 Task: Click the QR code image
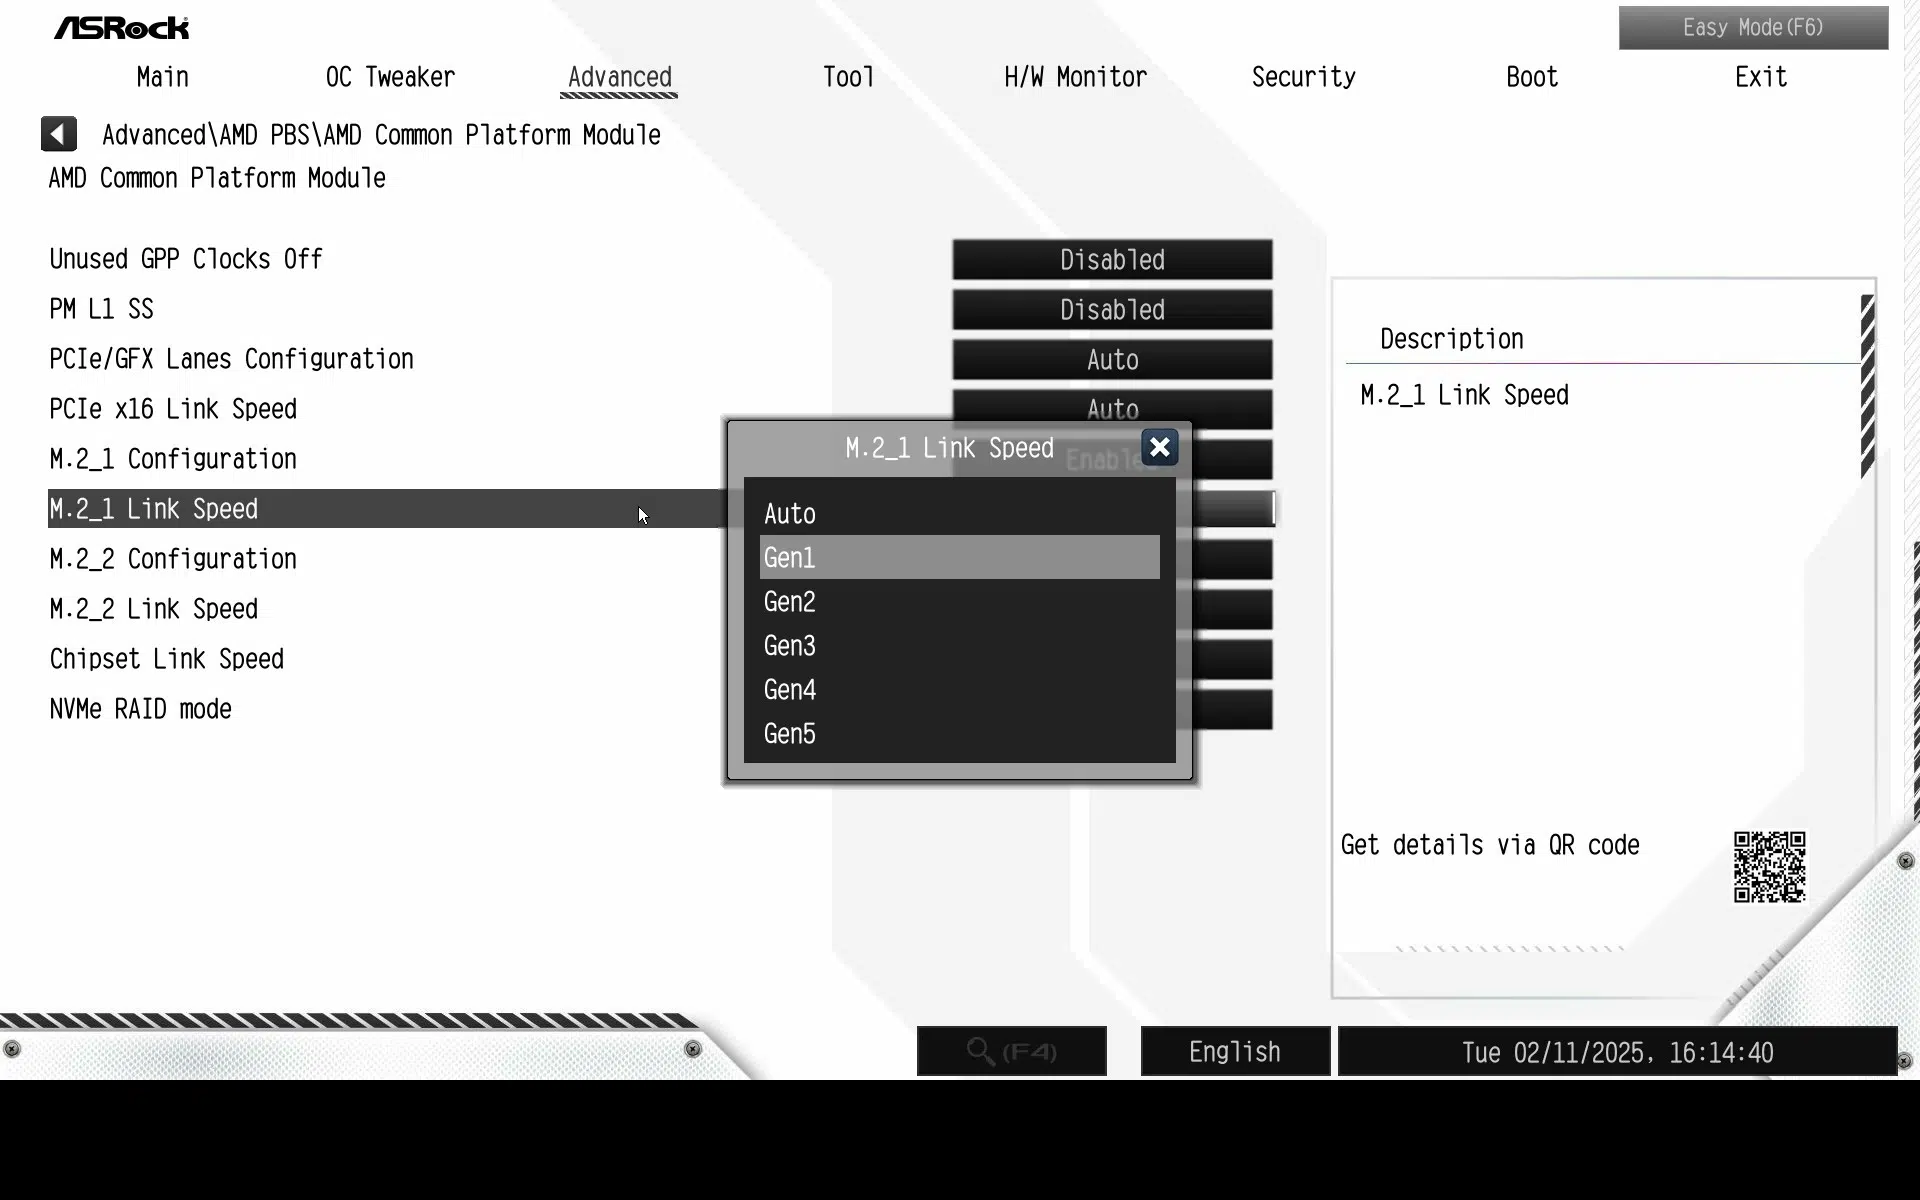pos(1769,867)
